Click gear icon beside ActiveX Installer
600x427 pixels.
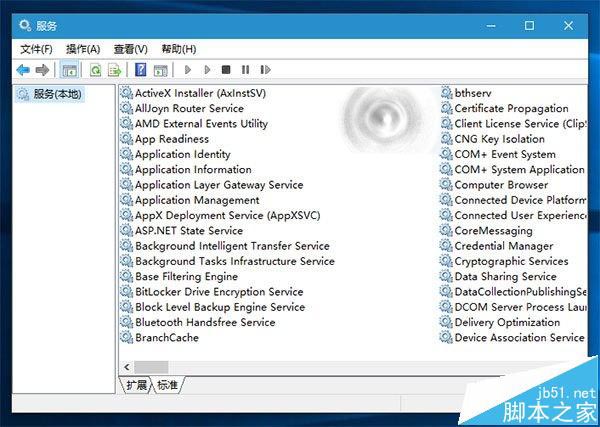point(126,93)
